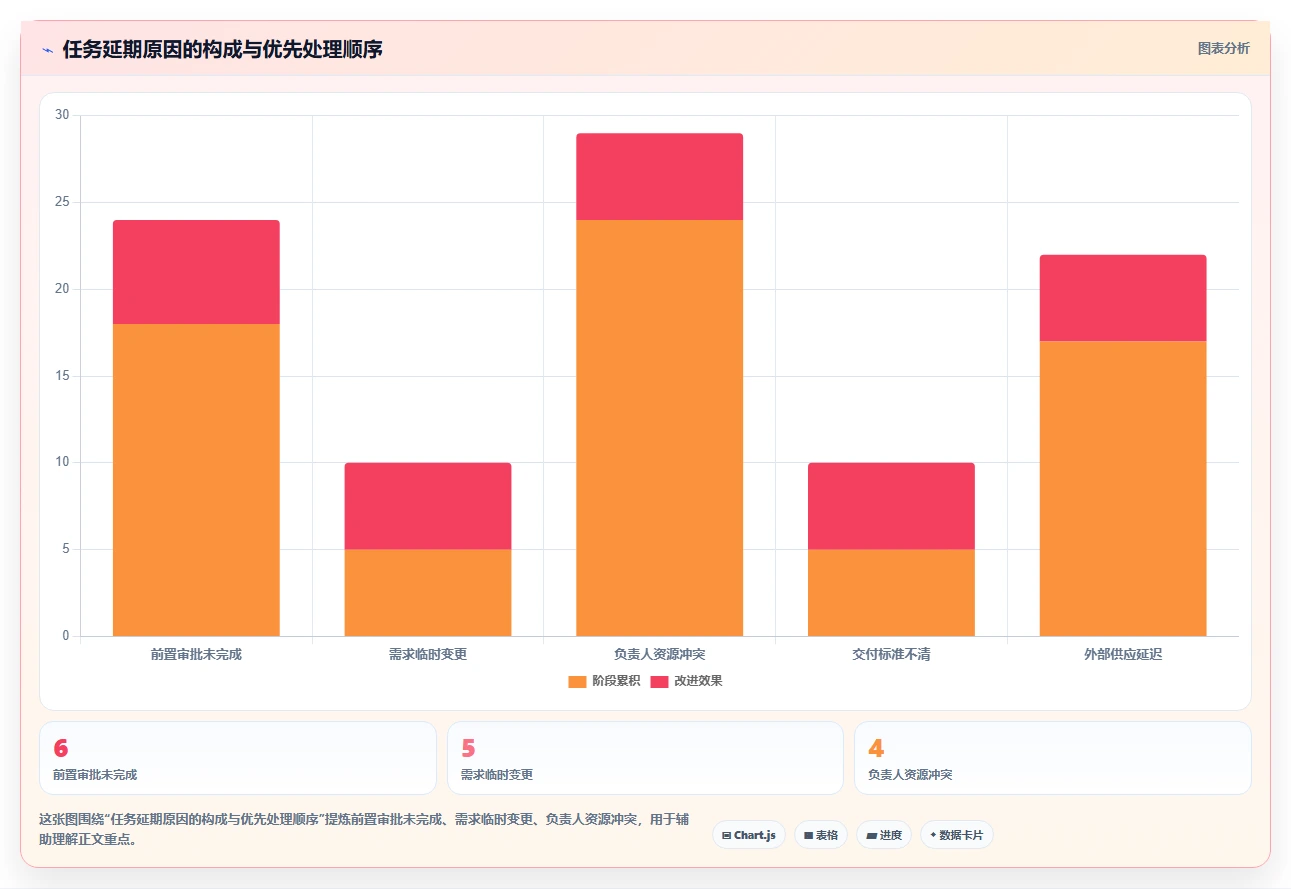Click the orange bar segment for 交付标准不清

tap(891, 592)
